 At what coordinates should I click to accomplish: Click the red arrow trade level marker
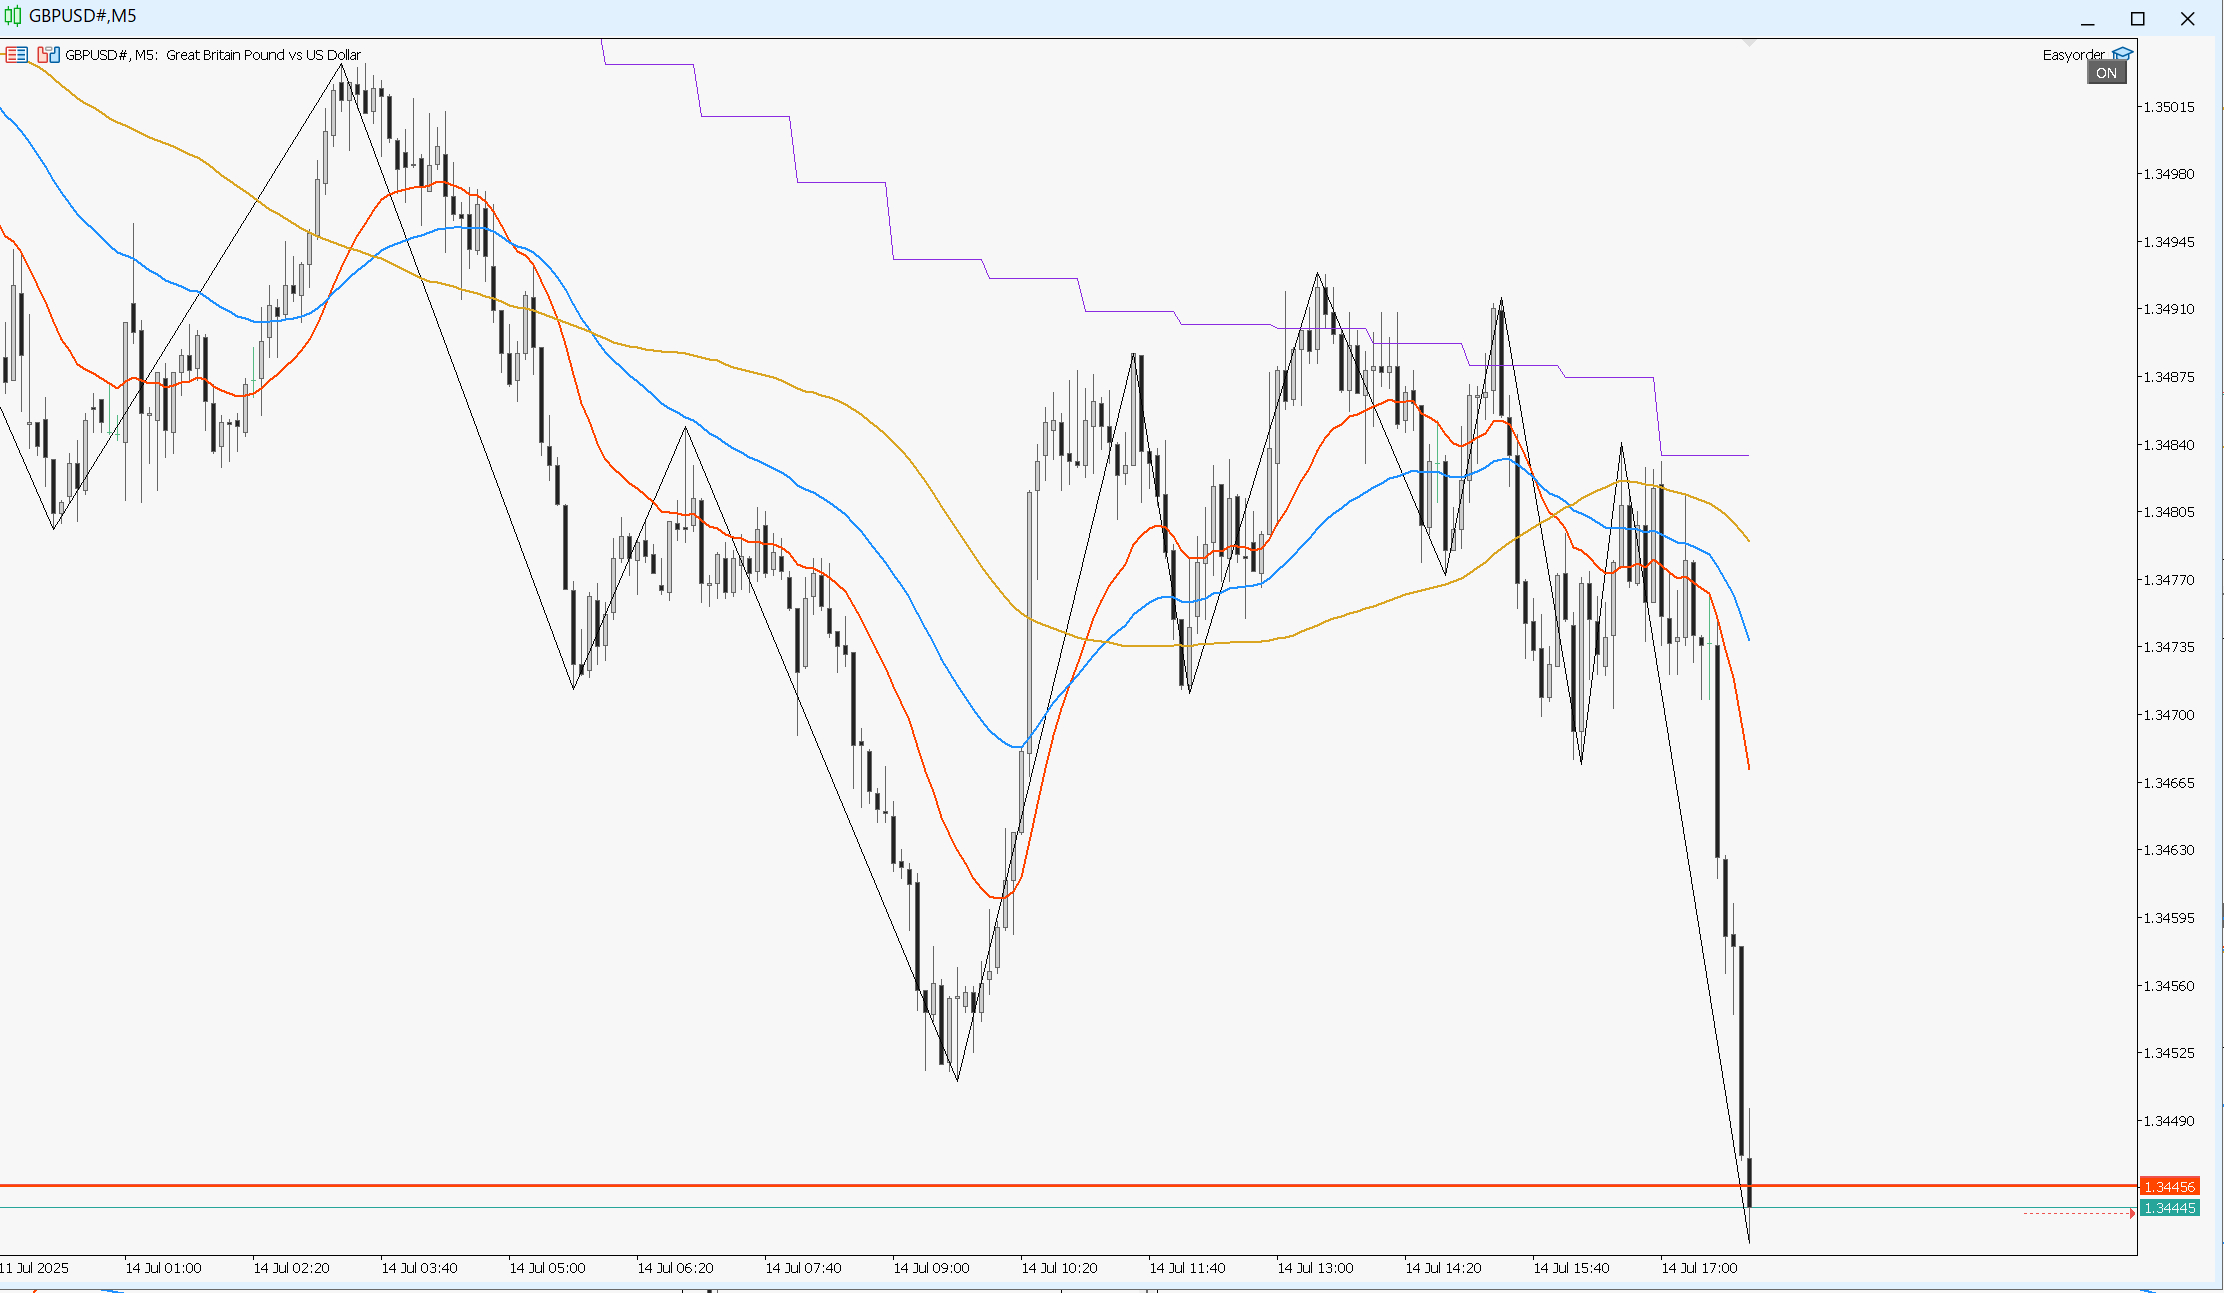click(x=2131, y=1213)
